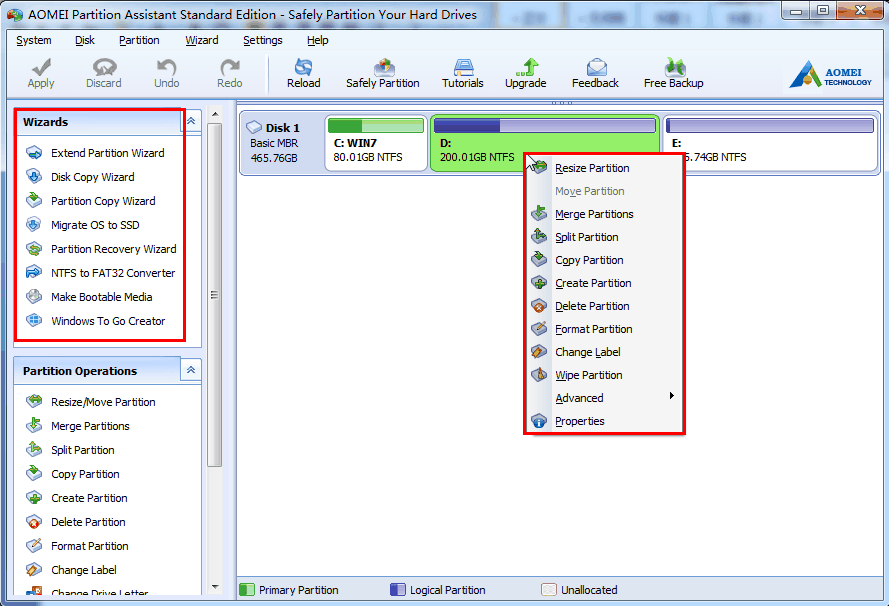
Task: Launch Extend Partition Wizard icon
Action: [34, 152]
